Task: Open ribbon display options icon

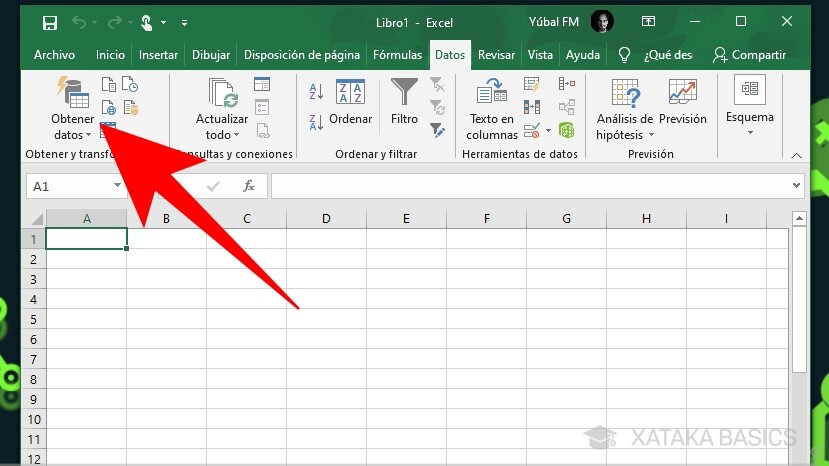Action: 648,21
